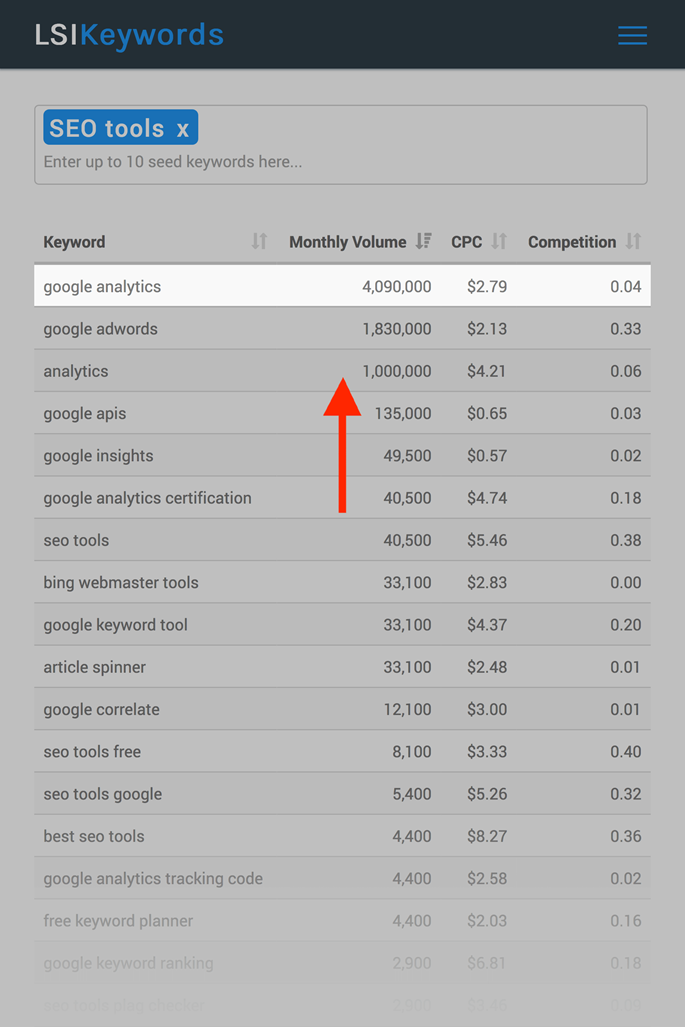
Task: Open the hamburger menu icon
Action: click(x=632, y=35)
